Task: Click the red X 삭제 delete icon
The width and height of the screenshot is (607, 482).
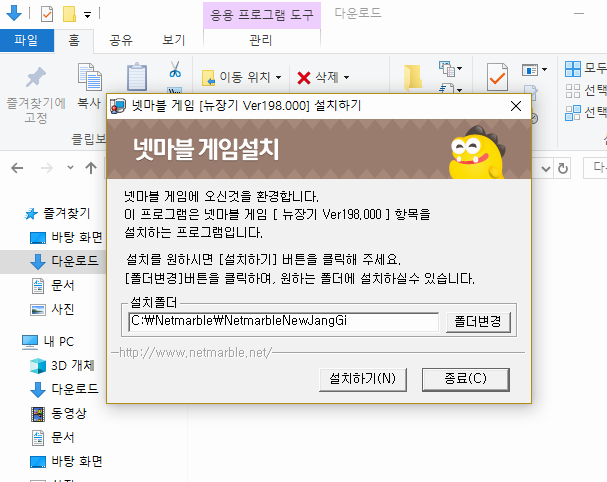Action: (304, 78)
